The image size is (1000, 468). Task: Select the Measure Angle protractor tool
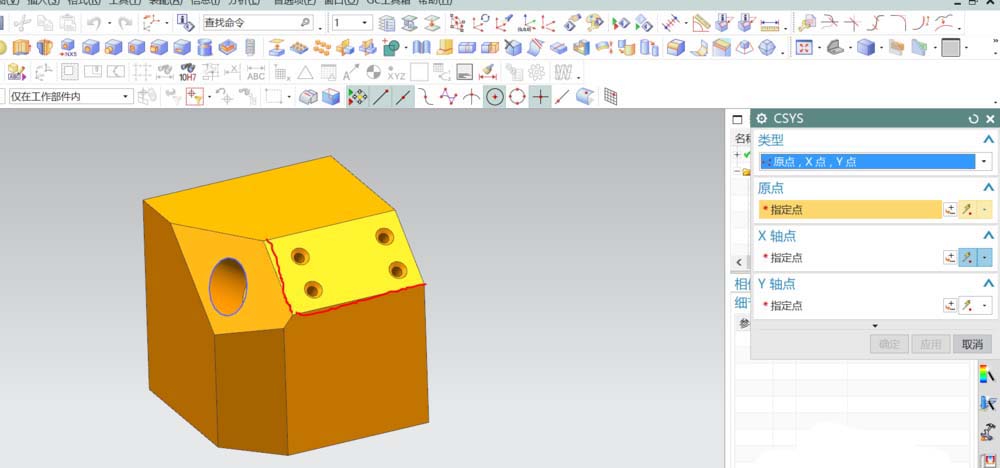point(702,24)
